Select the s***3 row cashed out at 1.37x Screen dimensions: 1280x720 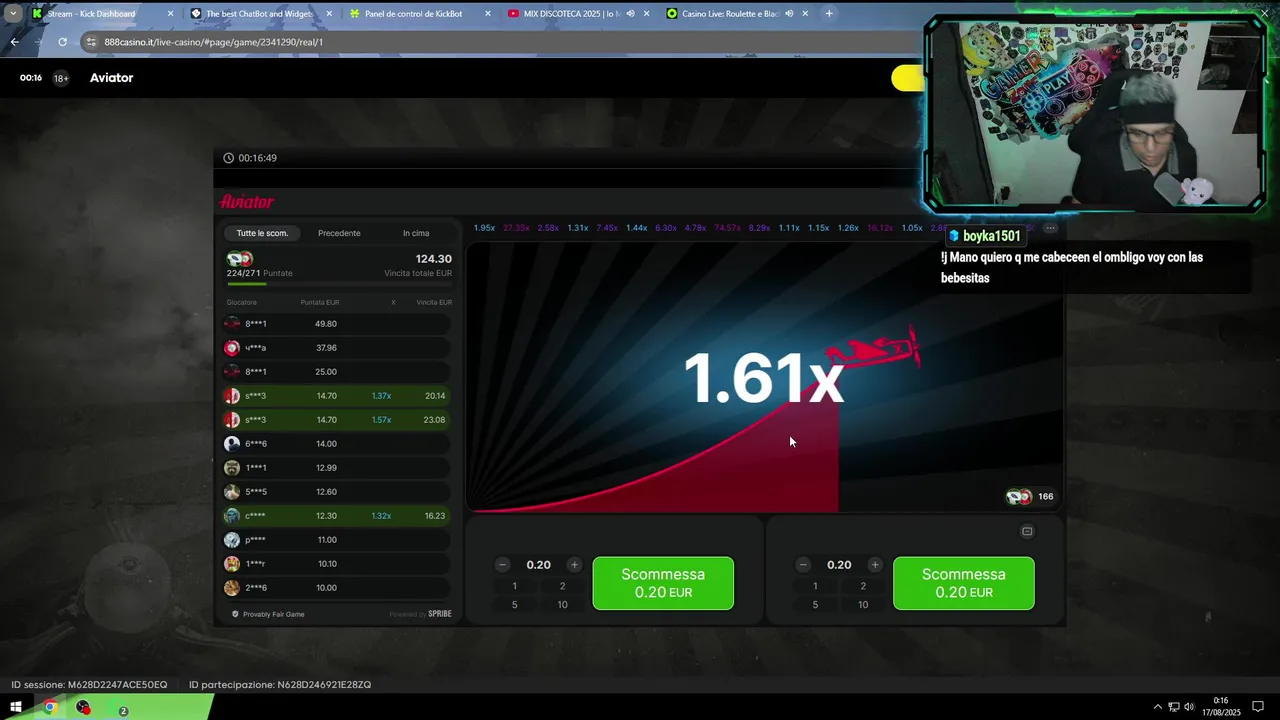337,396
